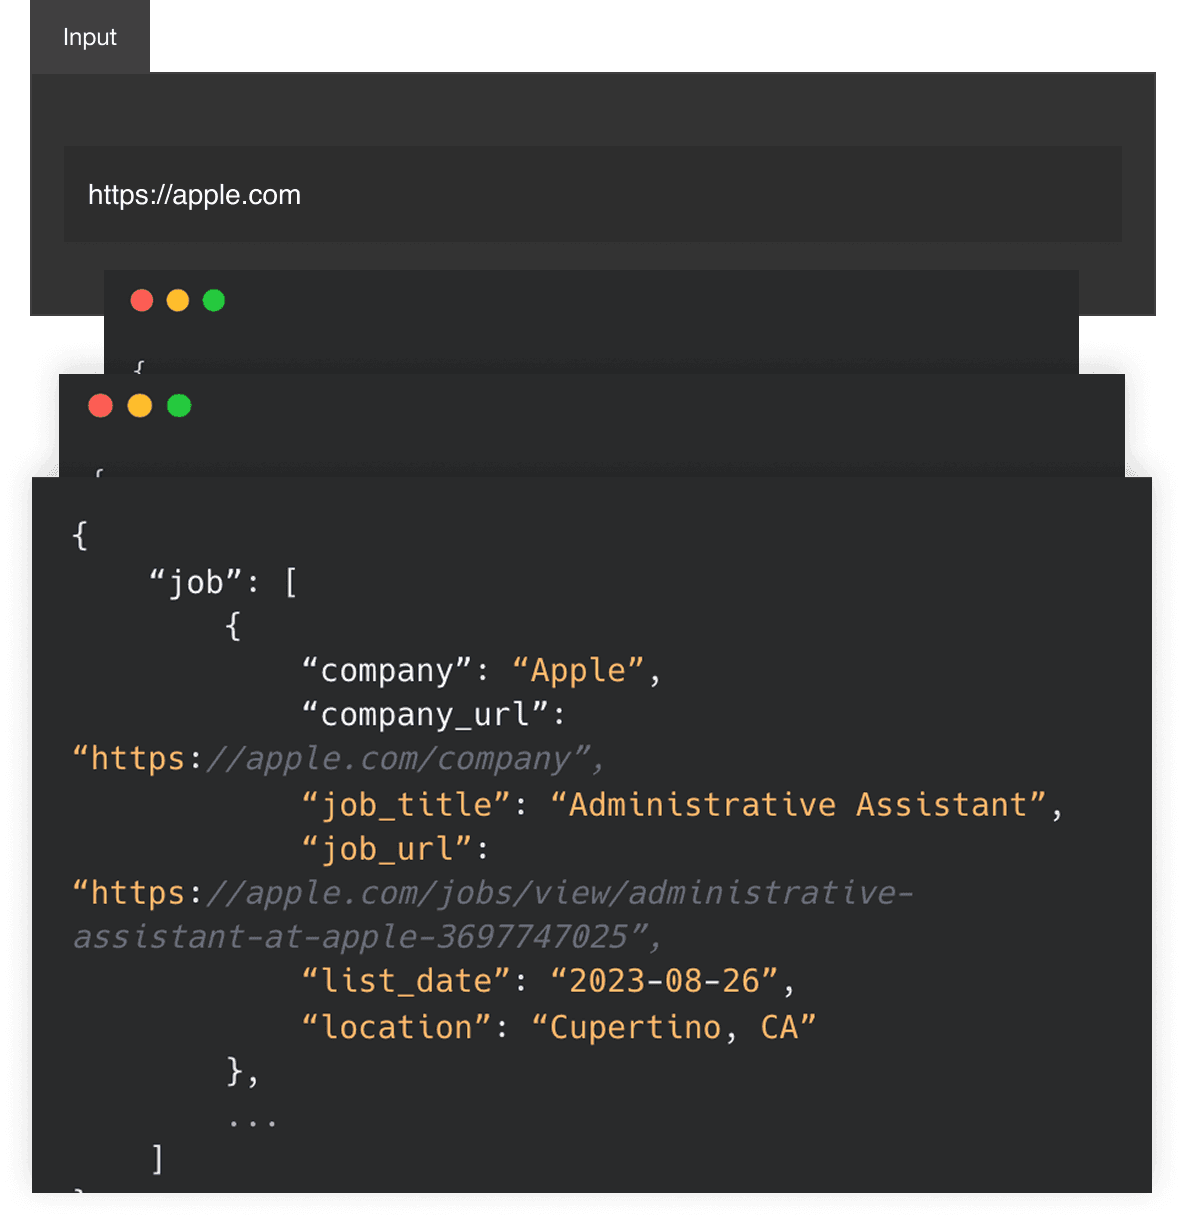Close the rear-most code window with red dot

142,300
